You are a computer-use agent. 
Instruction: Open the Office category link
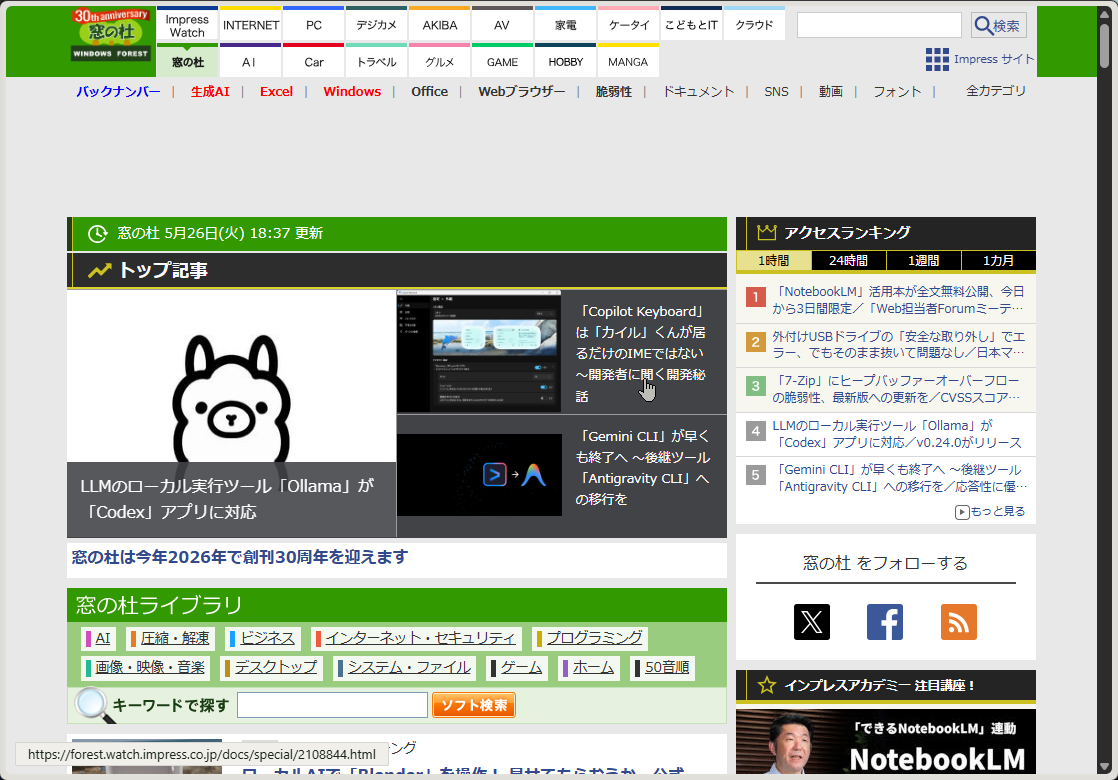pos(430,91)
